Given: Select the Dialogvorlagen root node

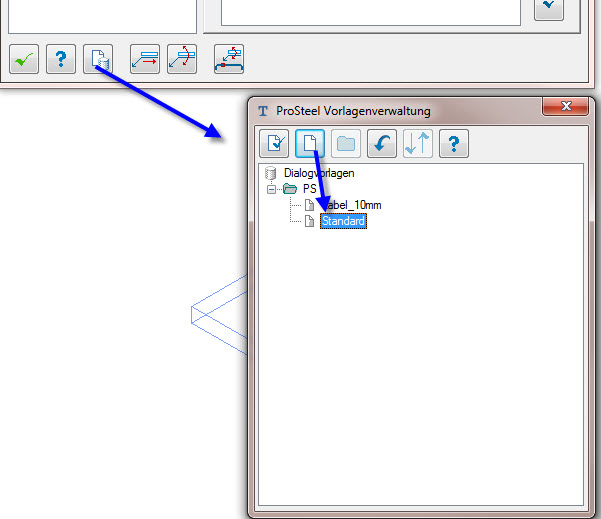Looking at the screenshot, I should coord(319,173).
